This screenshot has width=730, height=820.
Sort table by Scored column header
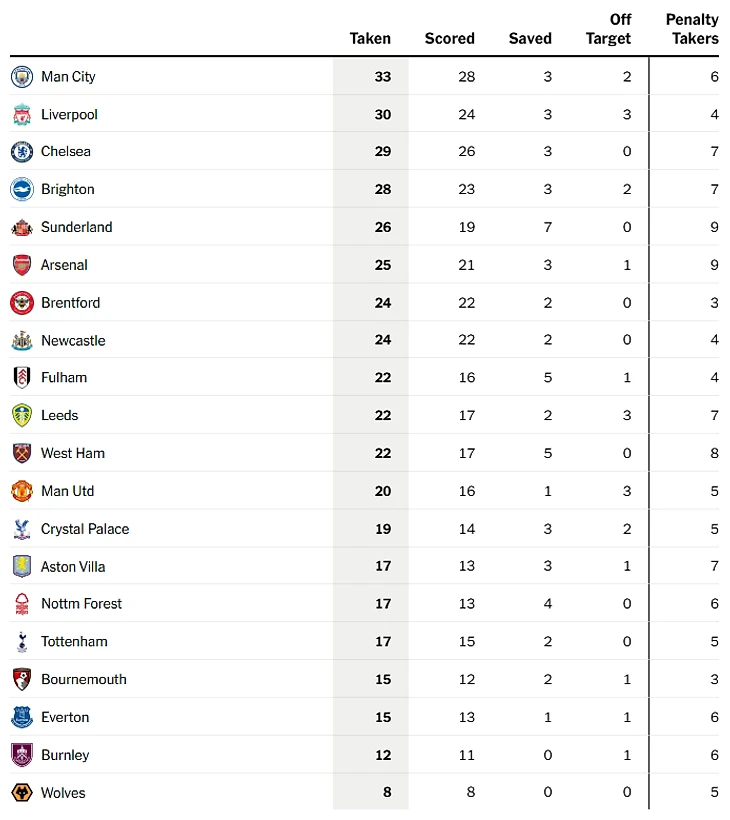(449, 39)
